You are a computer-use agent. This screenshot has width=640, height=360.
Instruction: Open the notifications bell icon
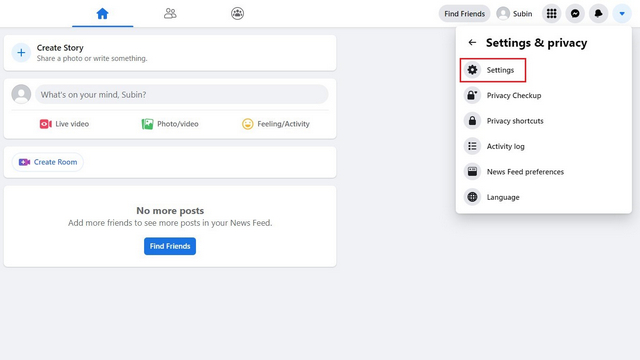tap(598, 13)
